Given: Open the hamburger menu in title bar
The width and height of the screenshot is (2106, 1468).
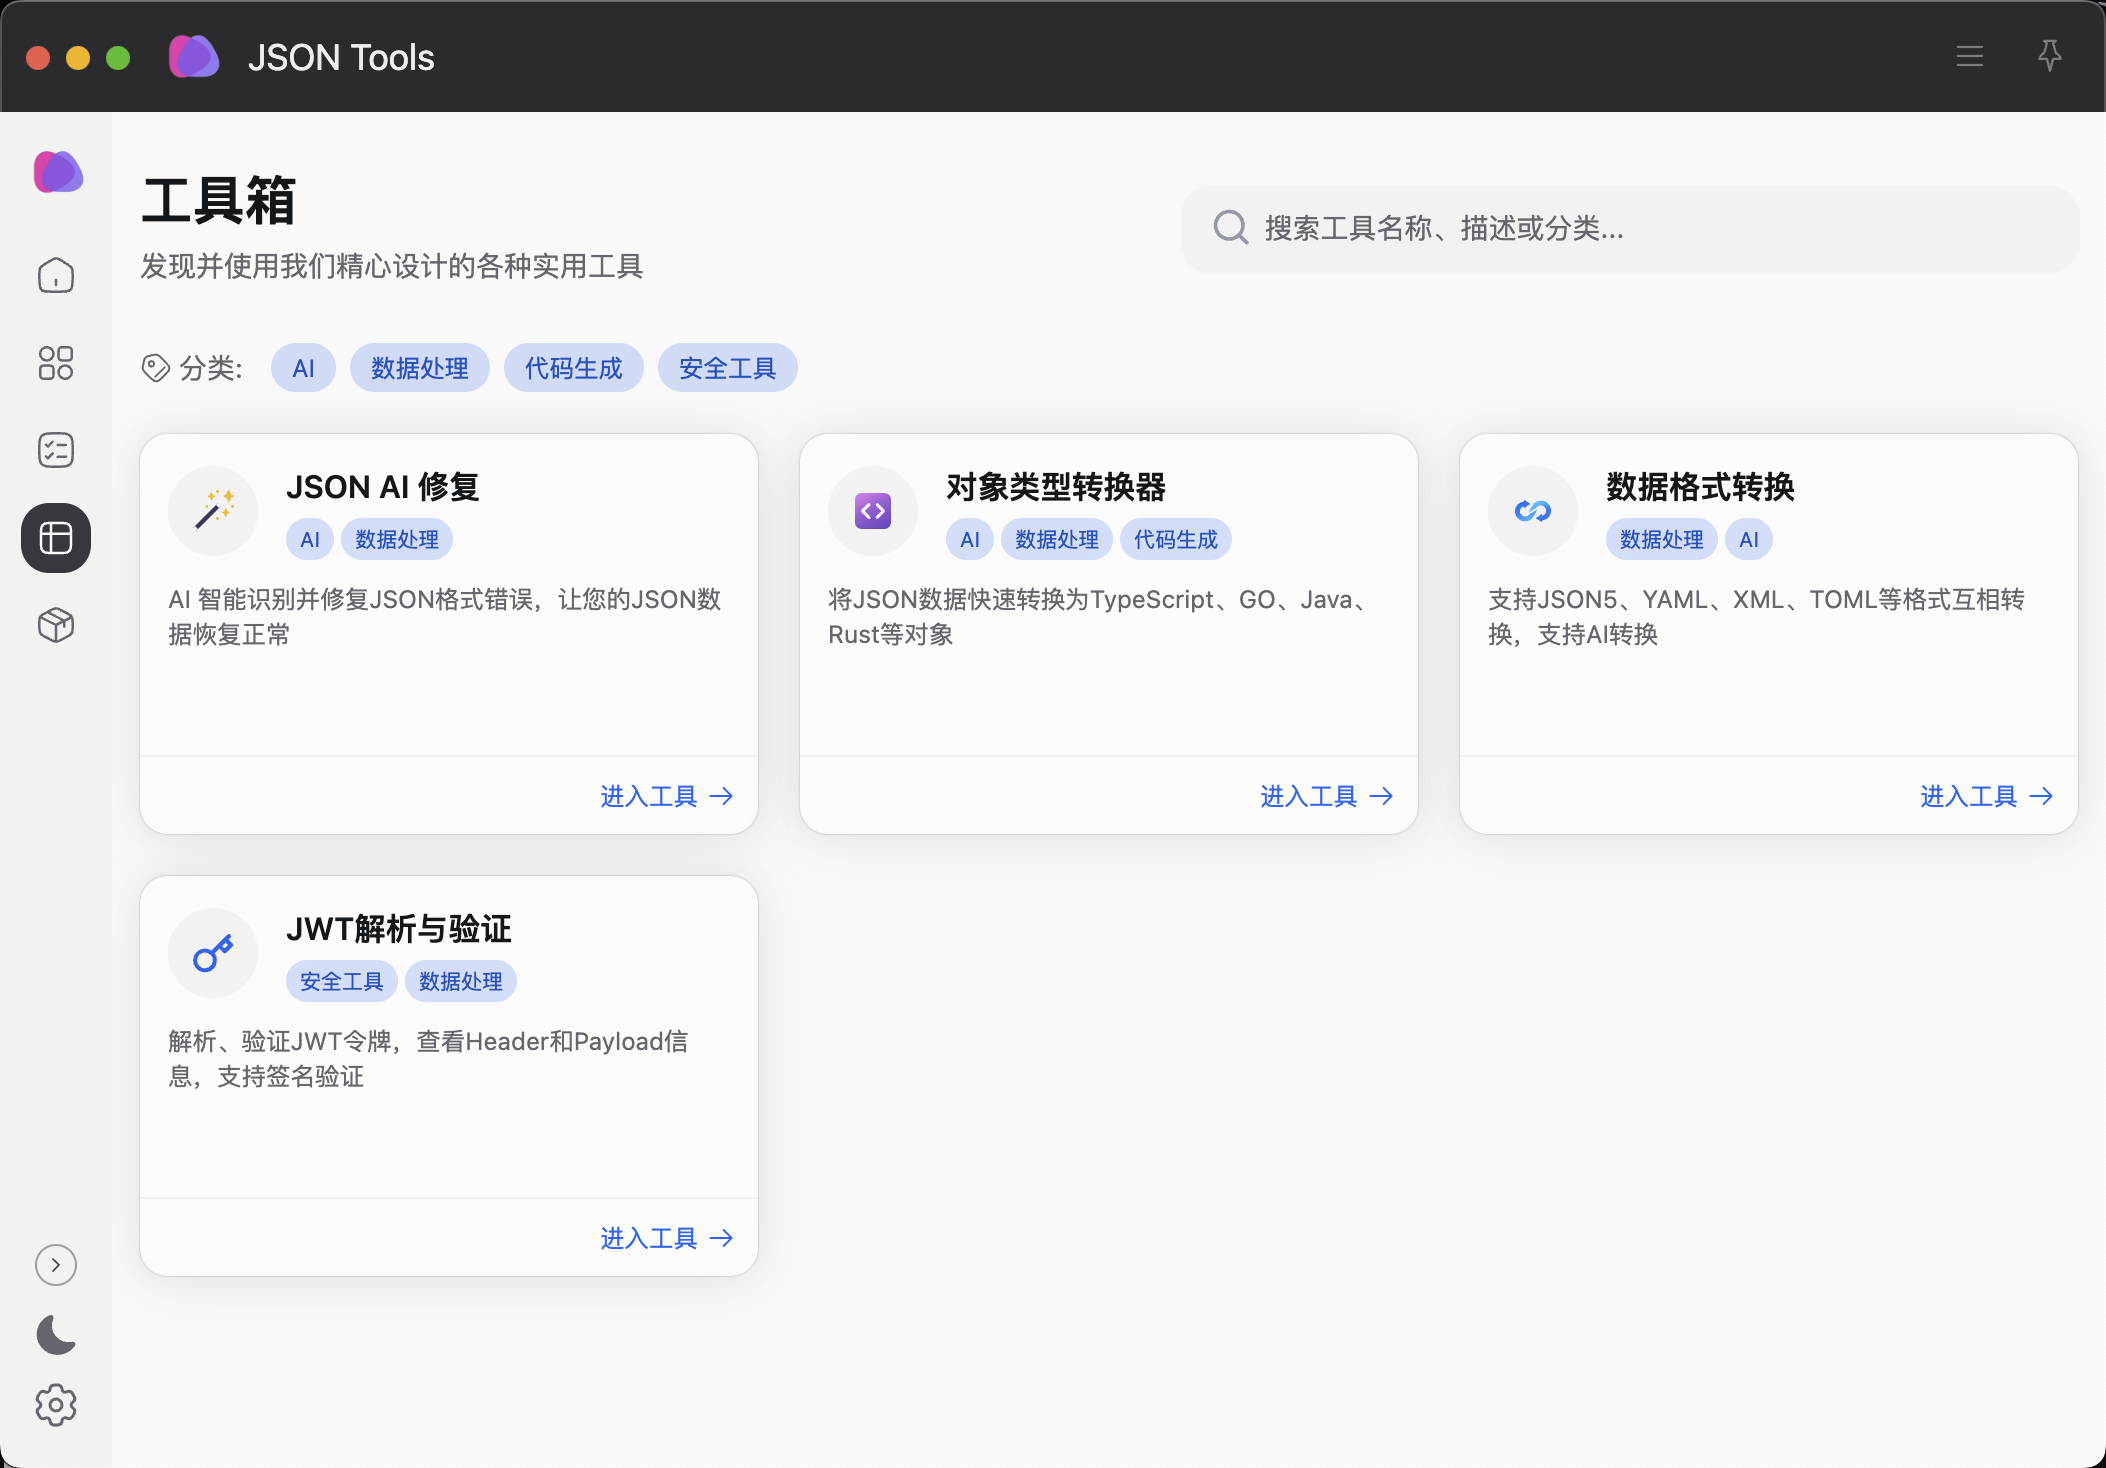Looking at the screenshot, I should [1969, 56].
